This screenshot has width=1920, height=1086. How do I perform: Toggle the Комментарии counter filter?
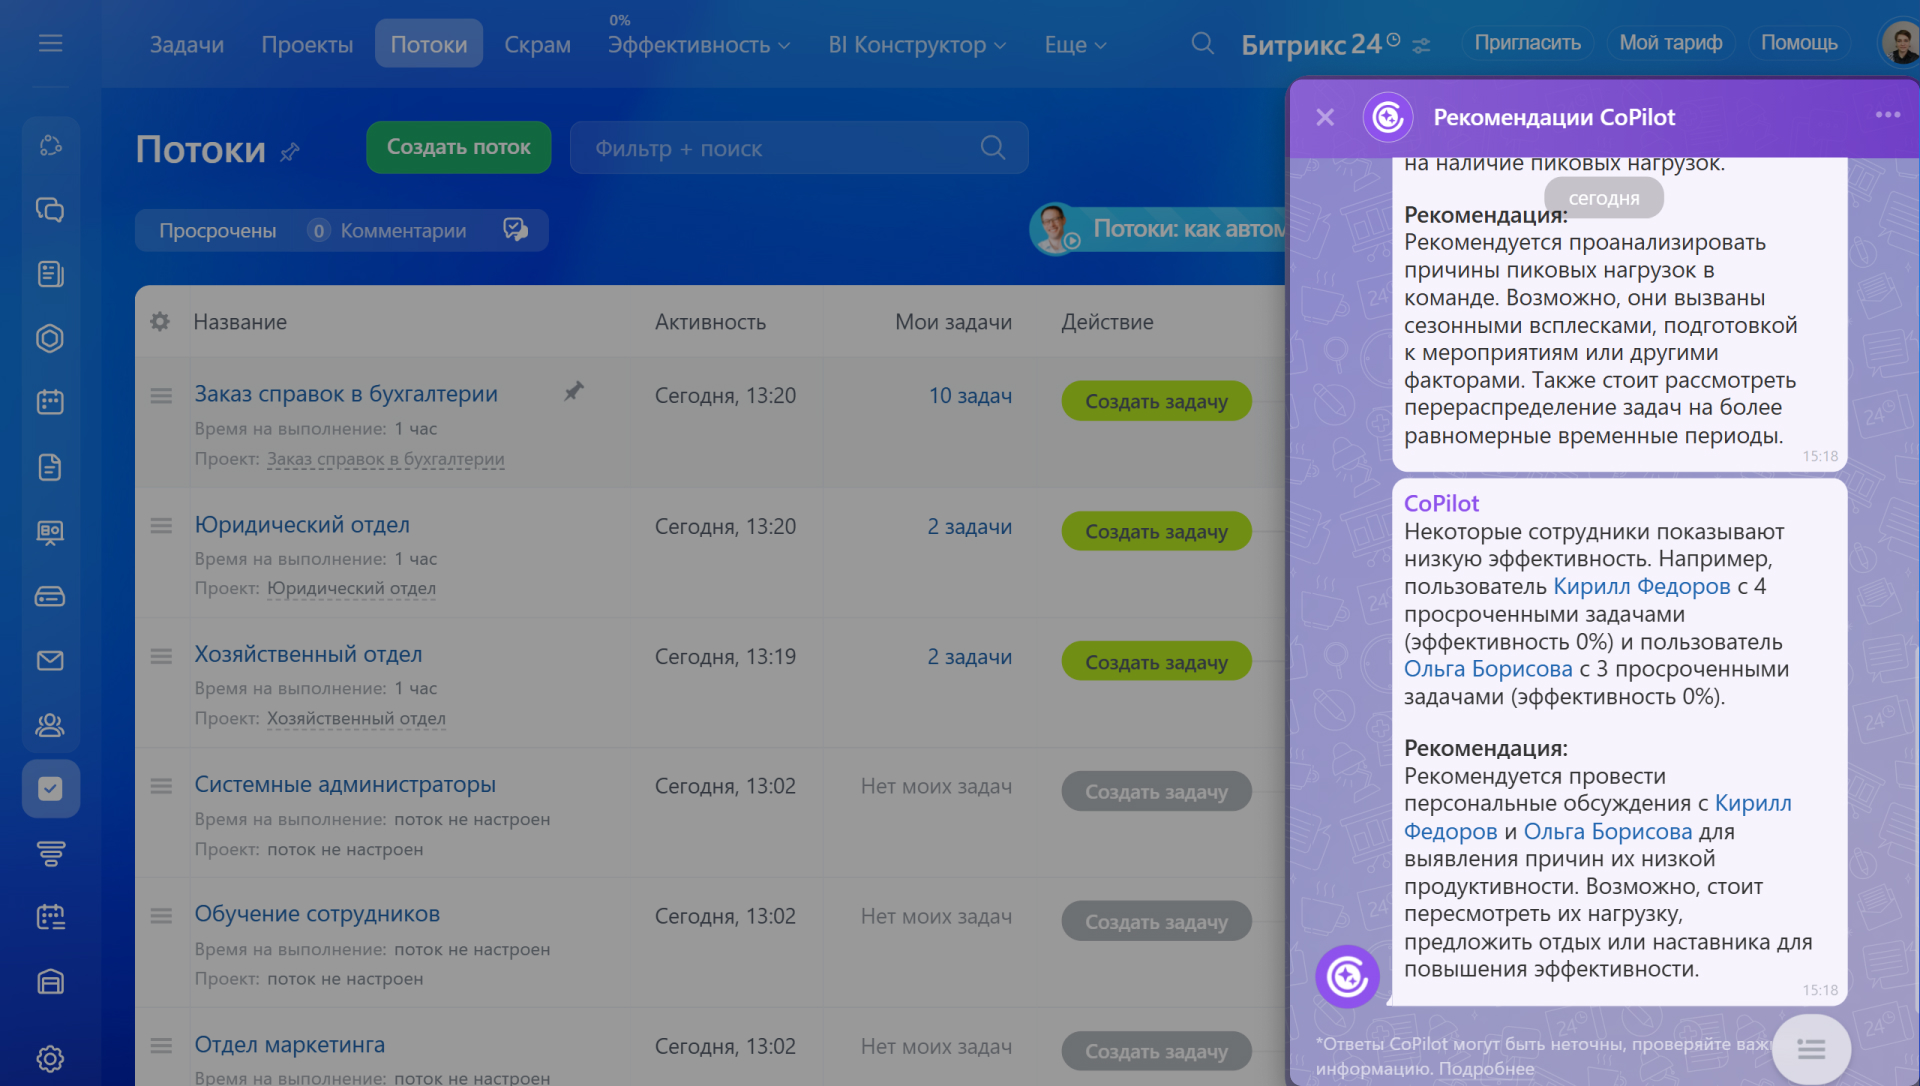pyautogui.click(x=390, y=231)
